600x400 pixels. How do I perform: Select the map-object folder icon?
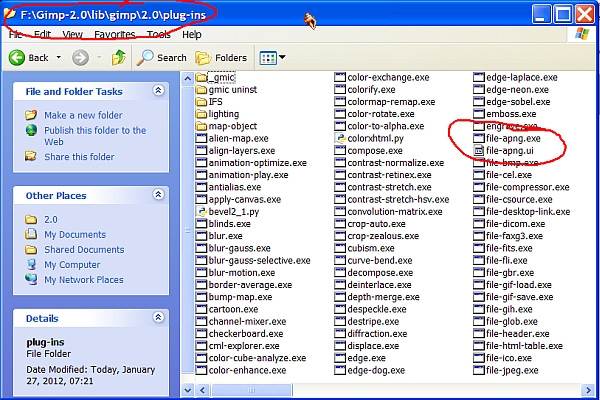201,126
